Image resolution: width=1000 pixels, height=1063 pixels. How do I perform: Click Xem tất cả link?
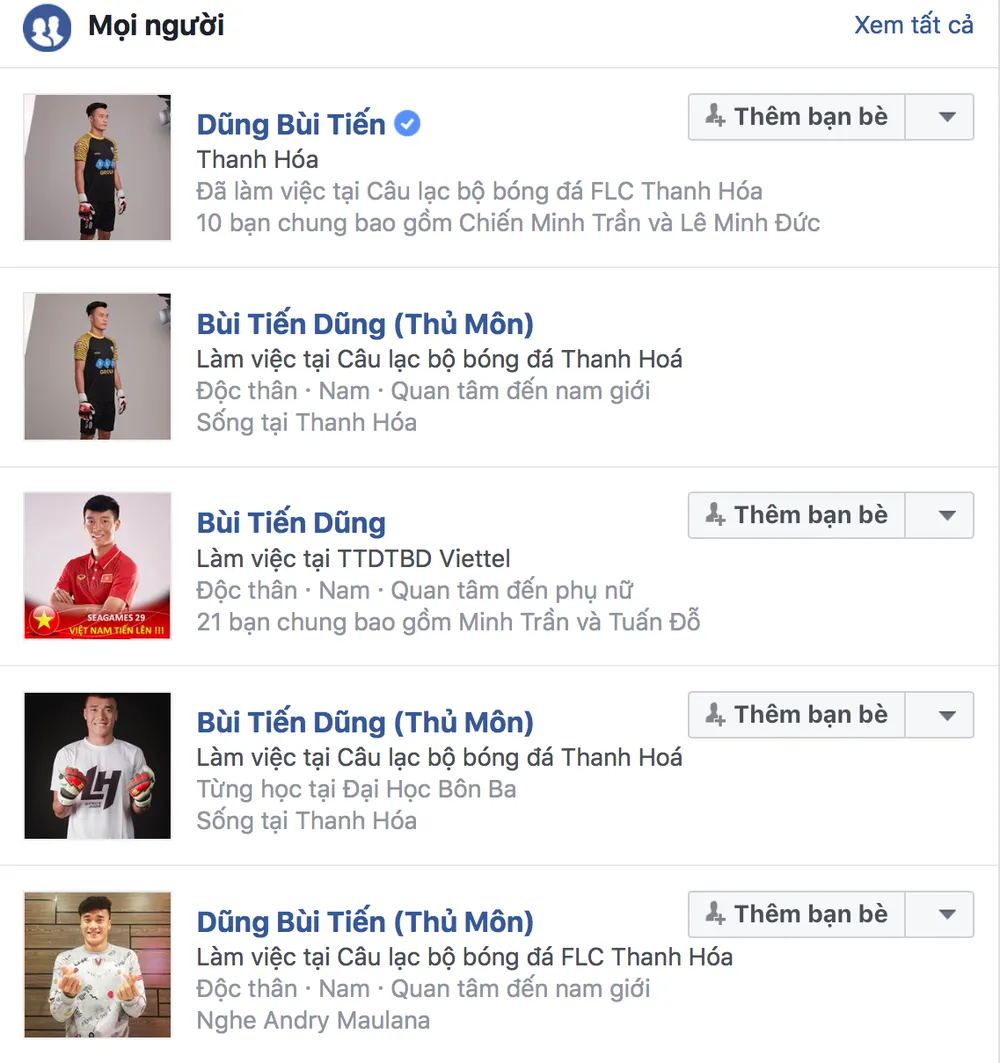pyautogui.click(x=913, y=25)
